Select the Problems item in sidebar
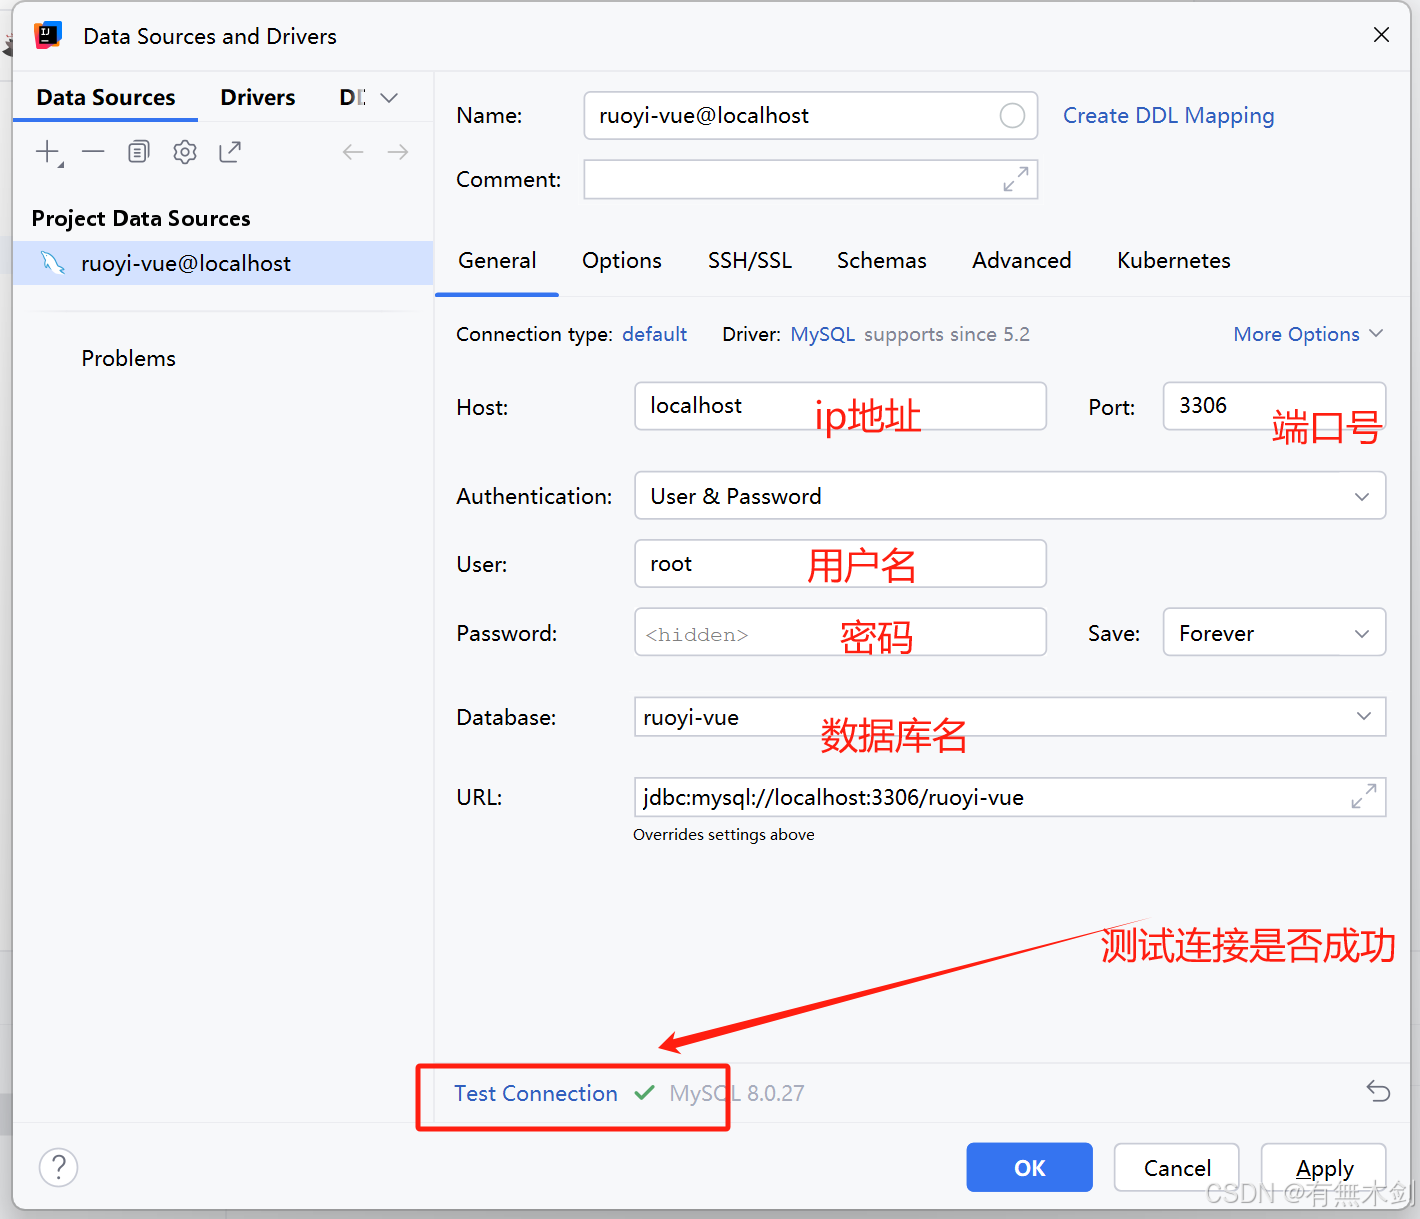 click(128, 358)
